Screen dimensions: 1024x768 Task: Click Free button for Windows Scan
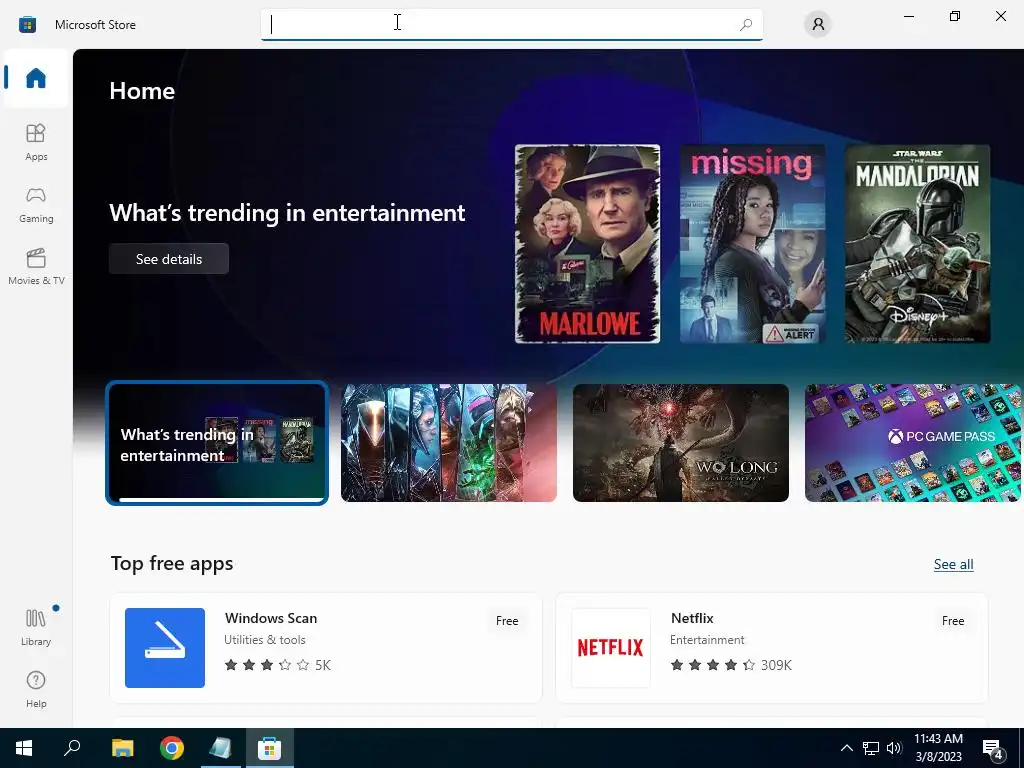[507, 620]
